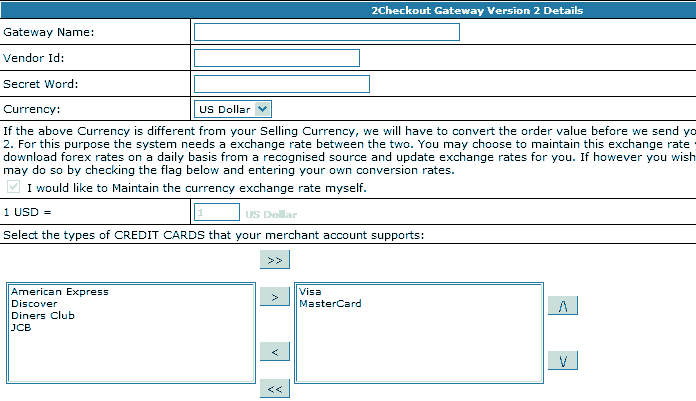Click the Gateway Name input field

327,32
